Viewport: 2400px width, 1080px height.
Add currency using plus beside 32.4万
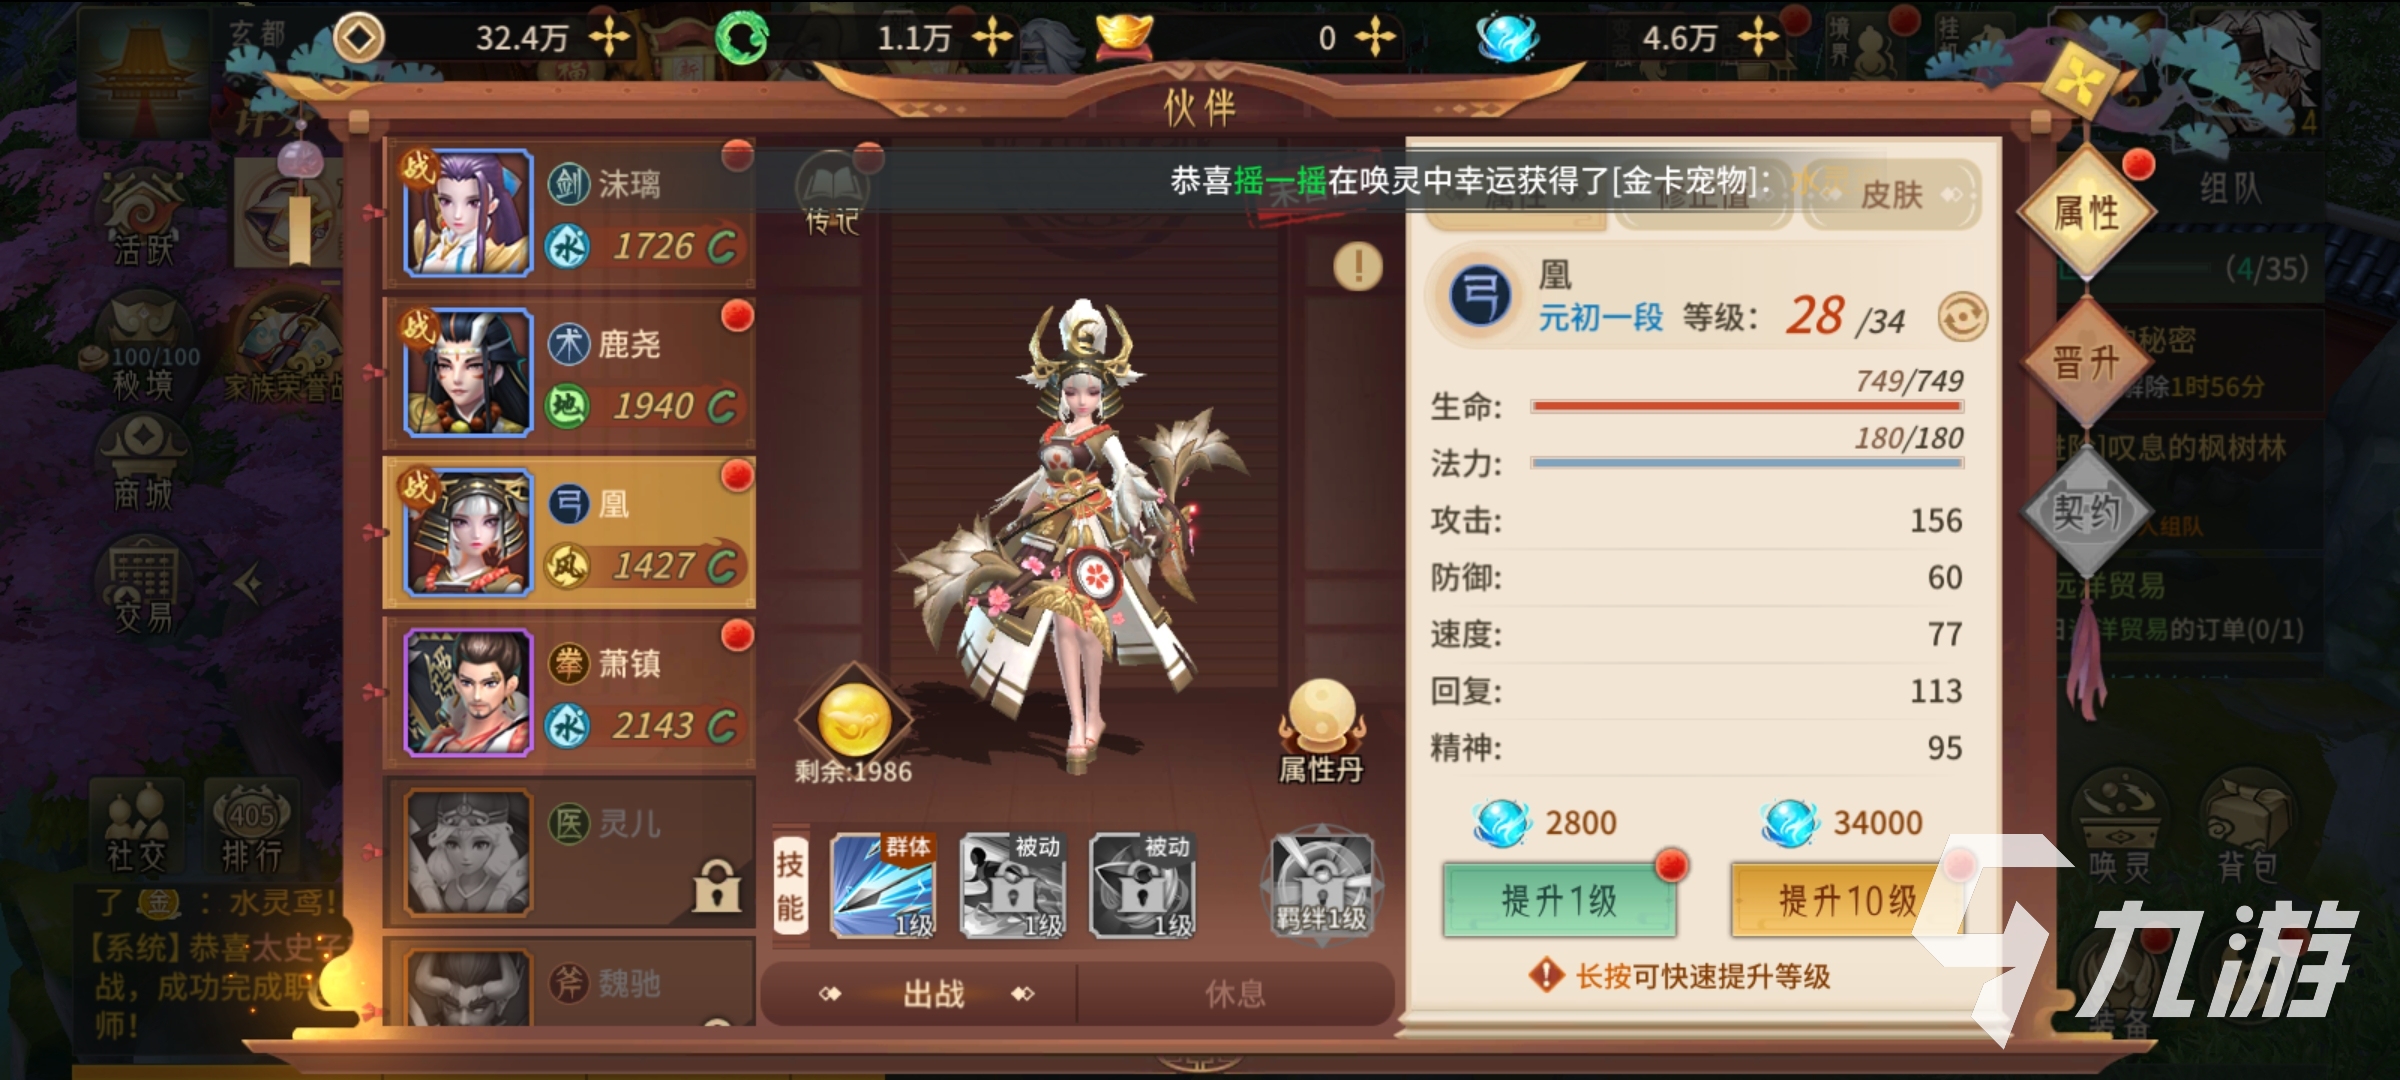[x=608, y=38]
